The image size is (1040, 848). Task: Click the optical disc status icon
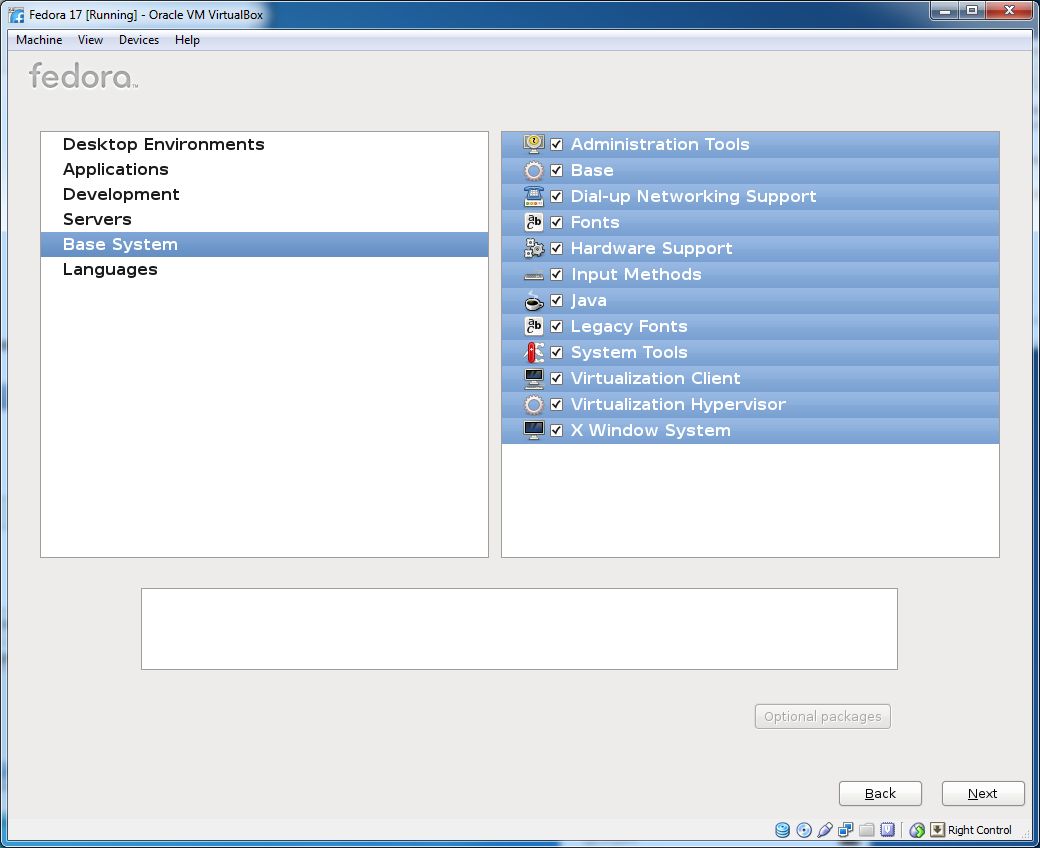click(x=804, y=829)
